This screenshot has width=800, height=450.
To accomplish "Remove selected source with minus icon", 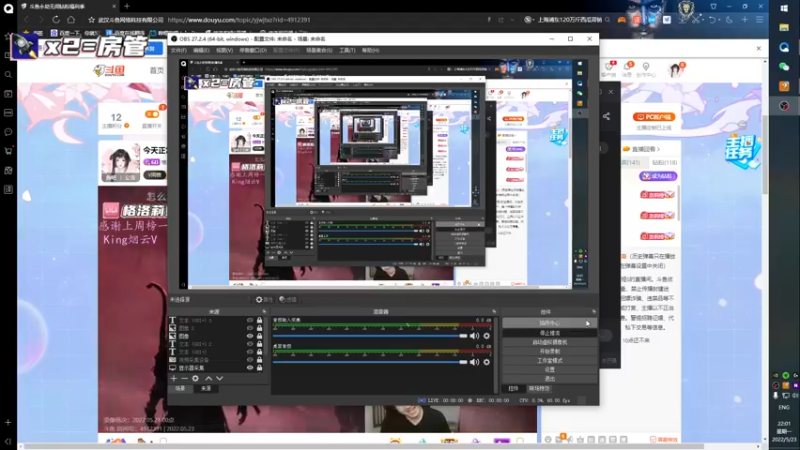I will pyautogui.click(x=184, y=379).
